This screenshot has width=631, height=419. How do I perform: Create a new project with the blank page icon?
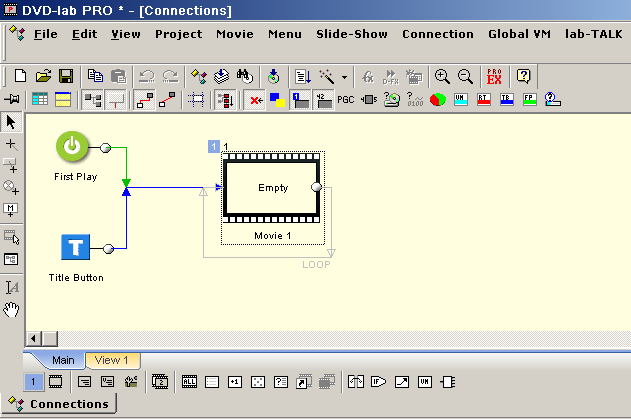point(20,76)
